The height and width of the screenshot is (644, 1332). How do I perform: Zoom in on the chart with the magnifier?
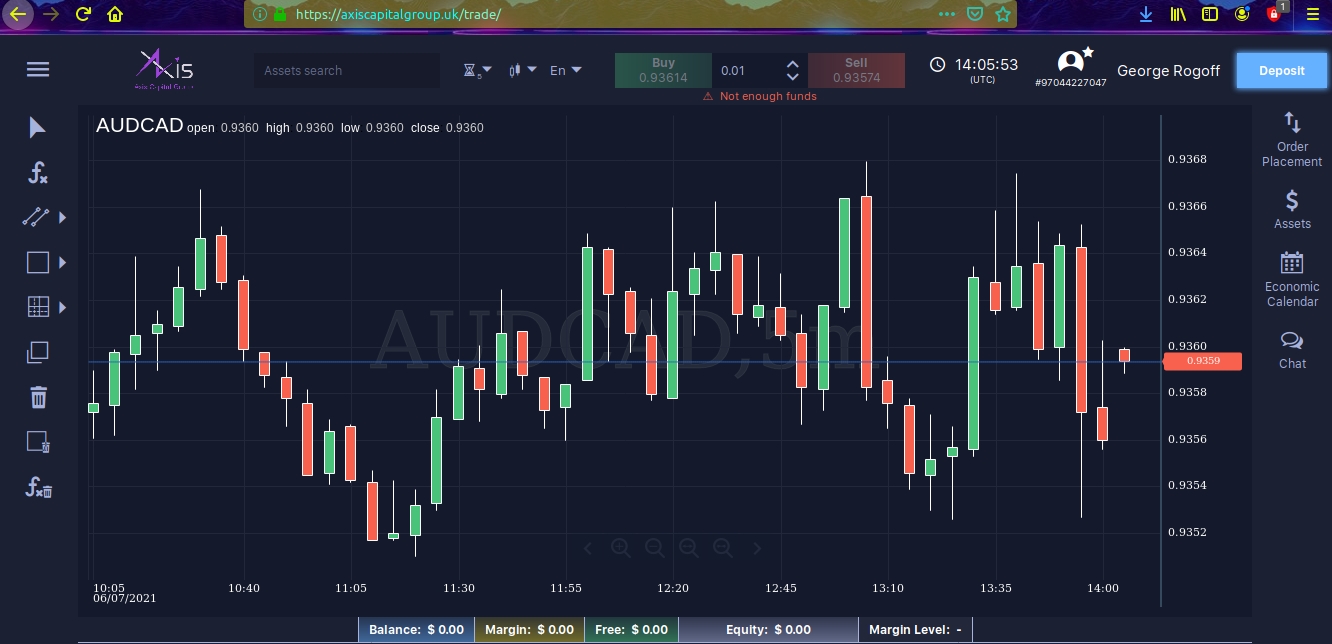coord(621,548)
